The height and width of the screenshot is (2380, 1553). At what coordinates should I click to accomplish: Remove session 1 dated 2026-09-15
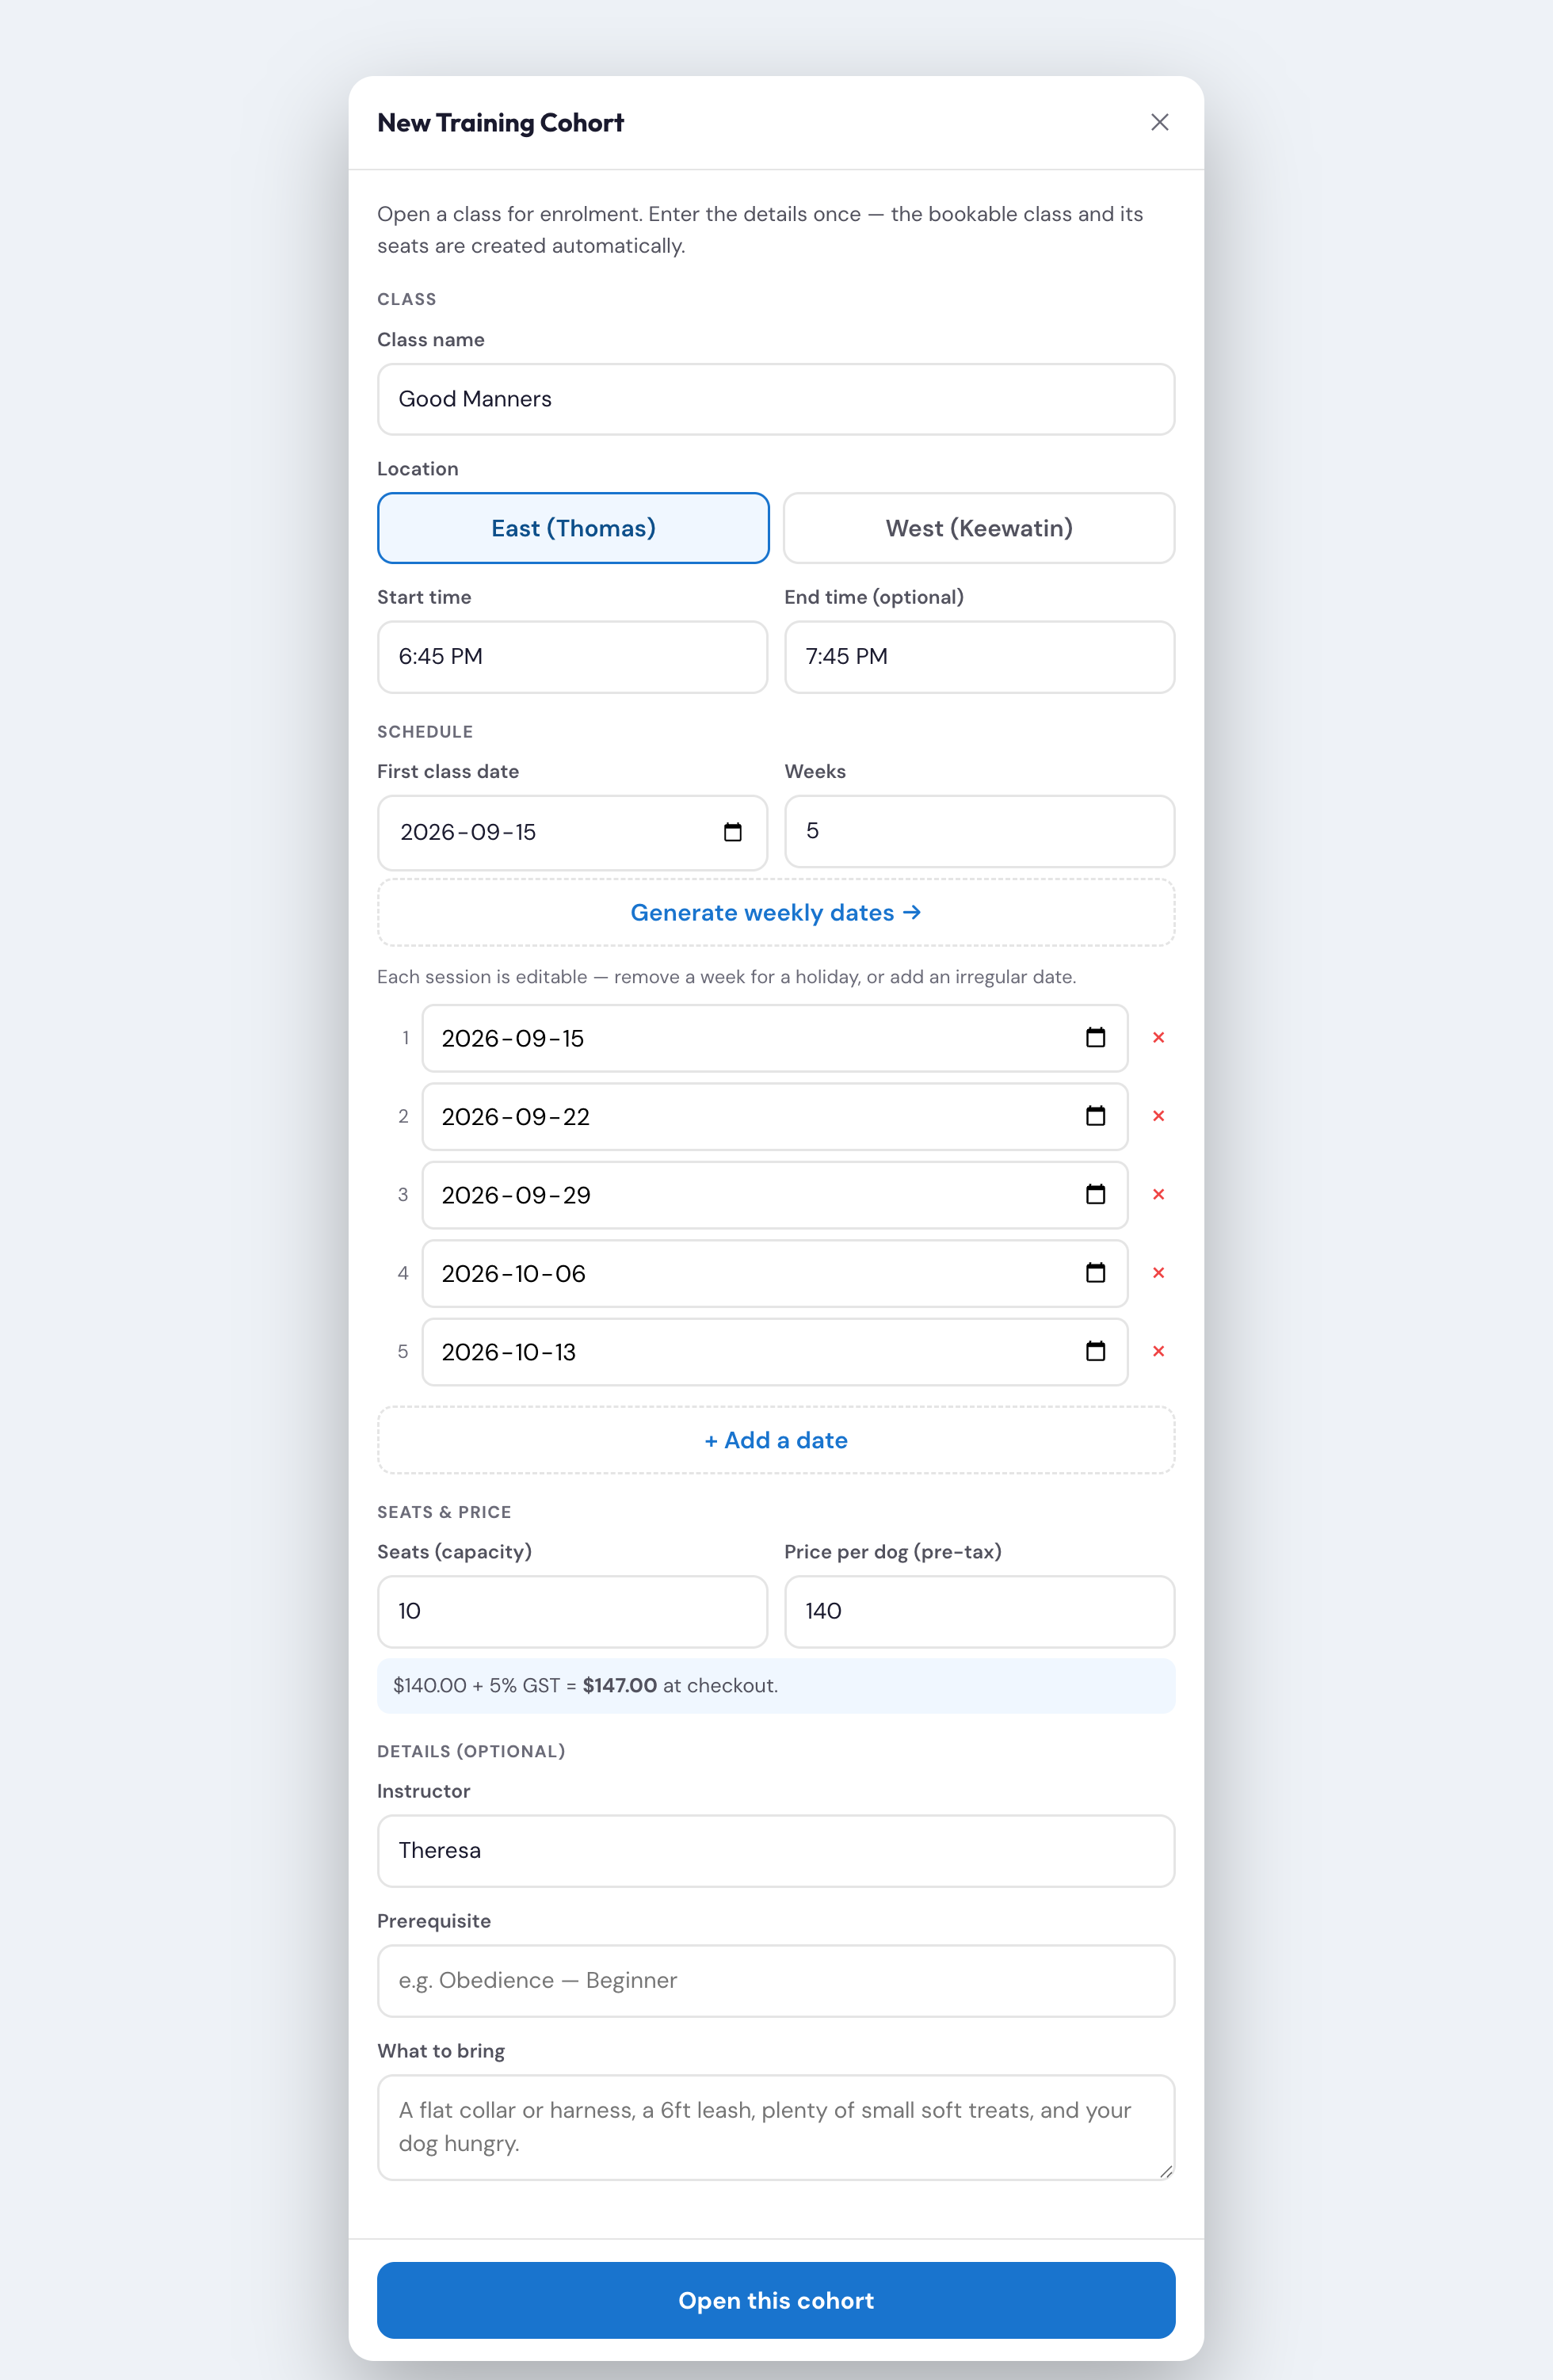(1158, 1037)
